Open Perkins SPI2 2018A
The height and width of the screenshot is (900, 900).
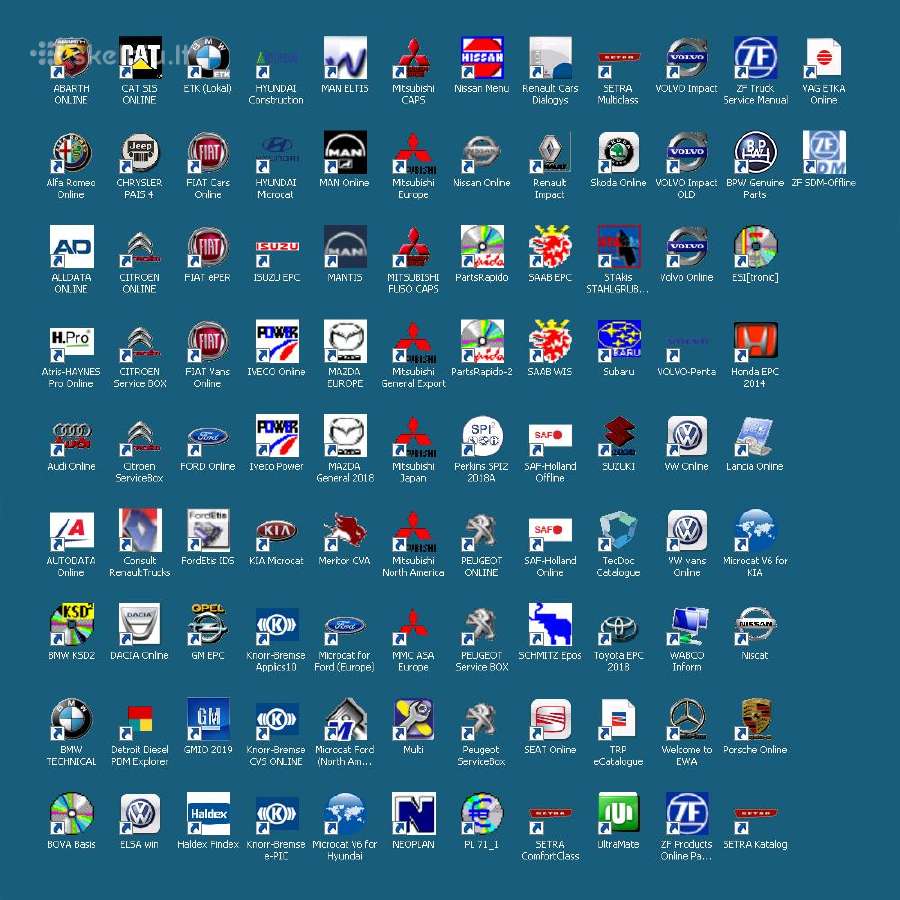pos(482,436)
